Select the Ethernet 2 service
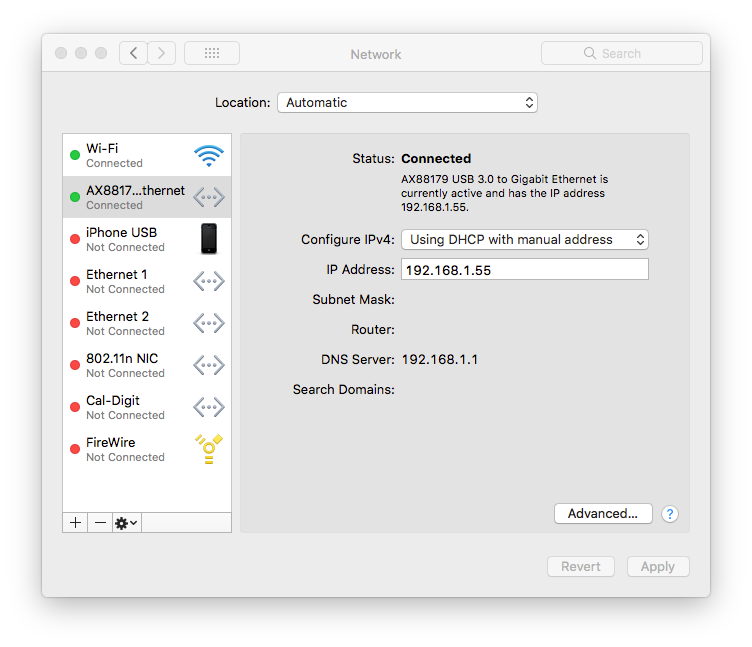This screenshot has height=647, width=752. click(147, 323)
